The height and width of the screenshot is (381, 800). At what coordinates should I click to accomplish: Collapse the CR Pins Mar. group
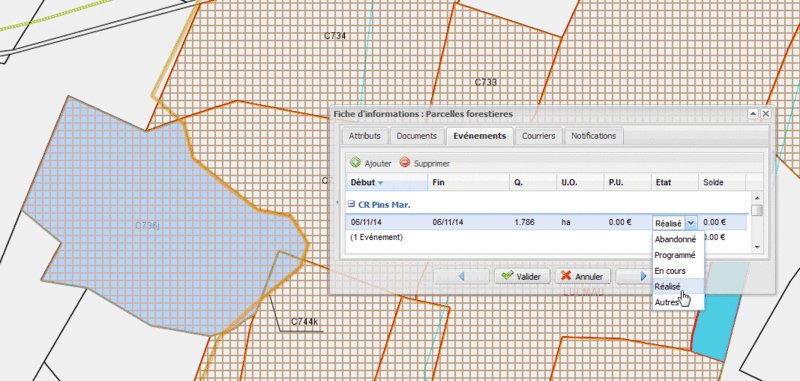pyautogui.click(x=351, y=204)
